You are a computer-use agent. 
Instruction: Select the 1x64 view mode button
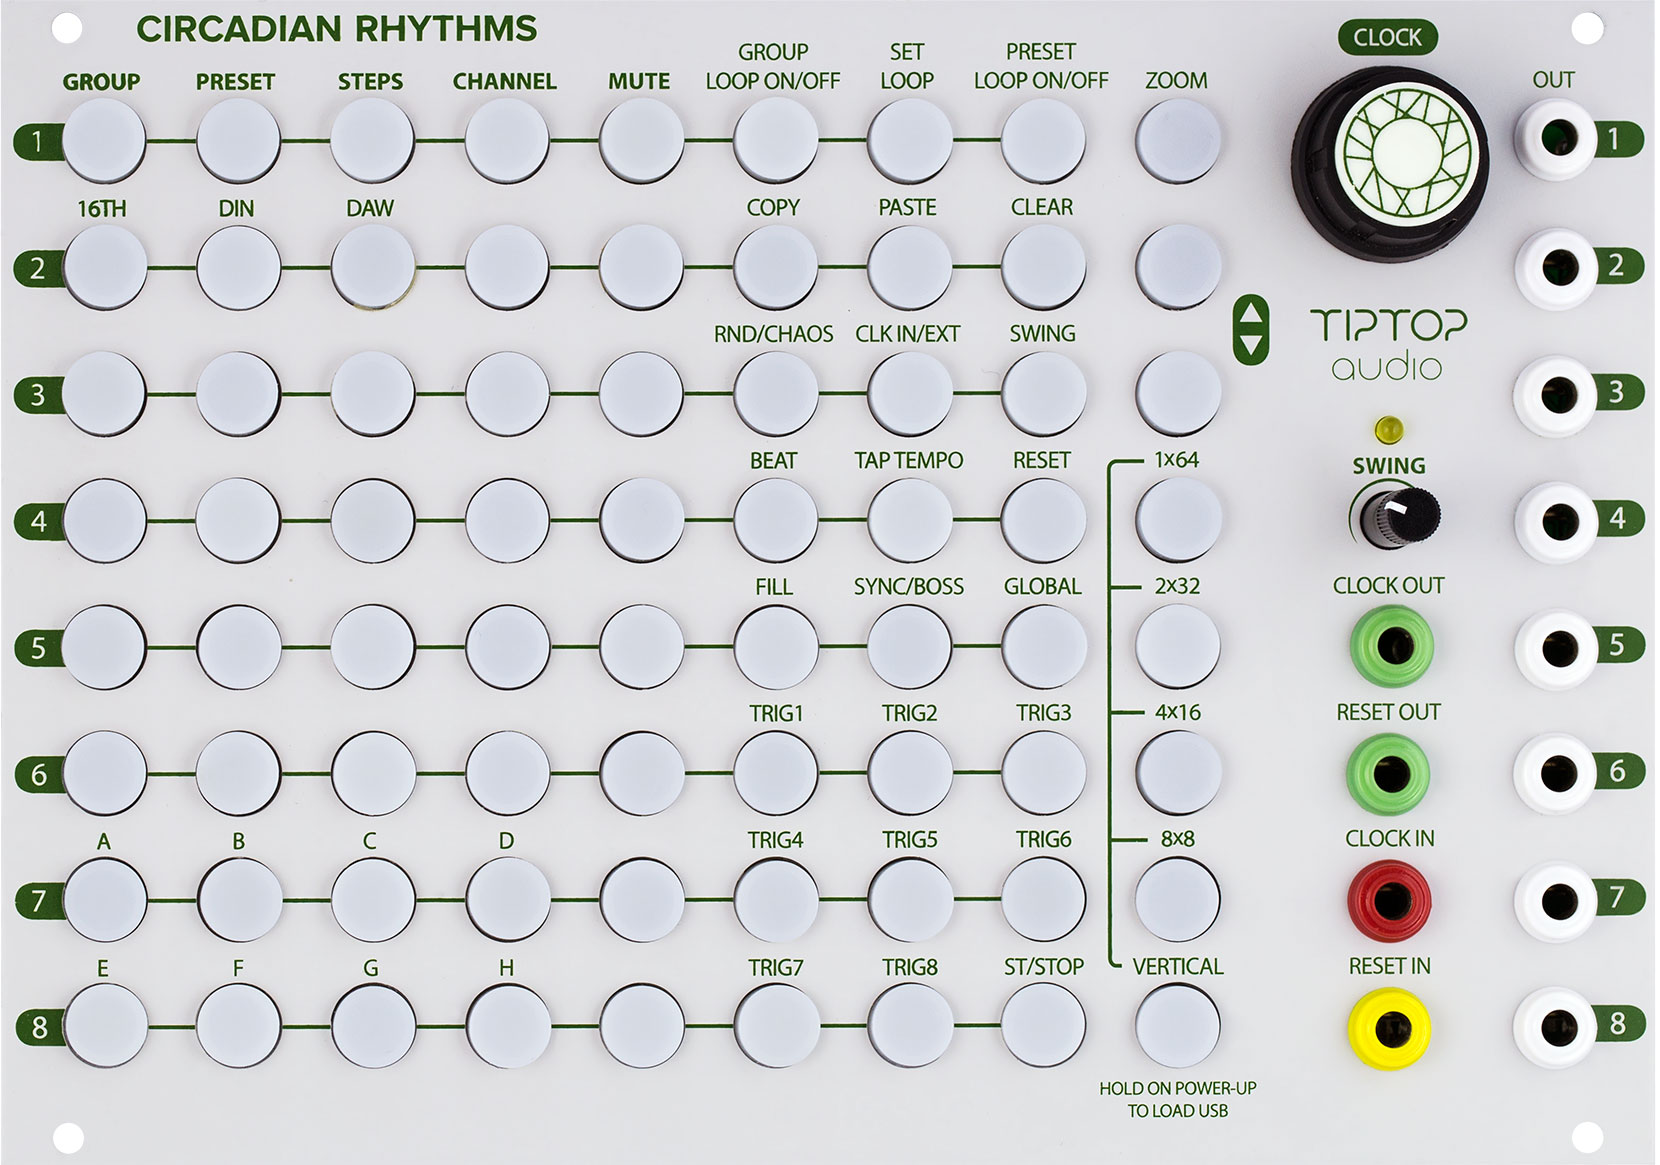[x=1178, y=520]
